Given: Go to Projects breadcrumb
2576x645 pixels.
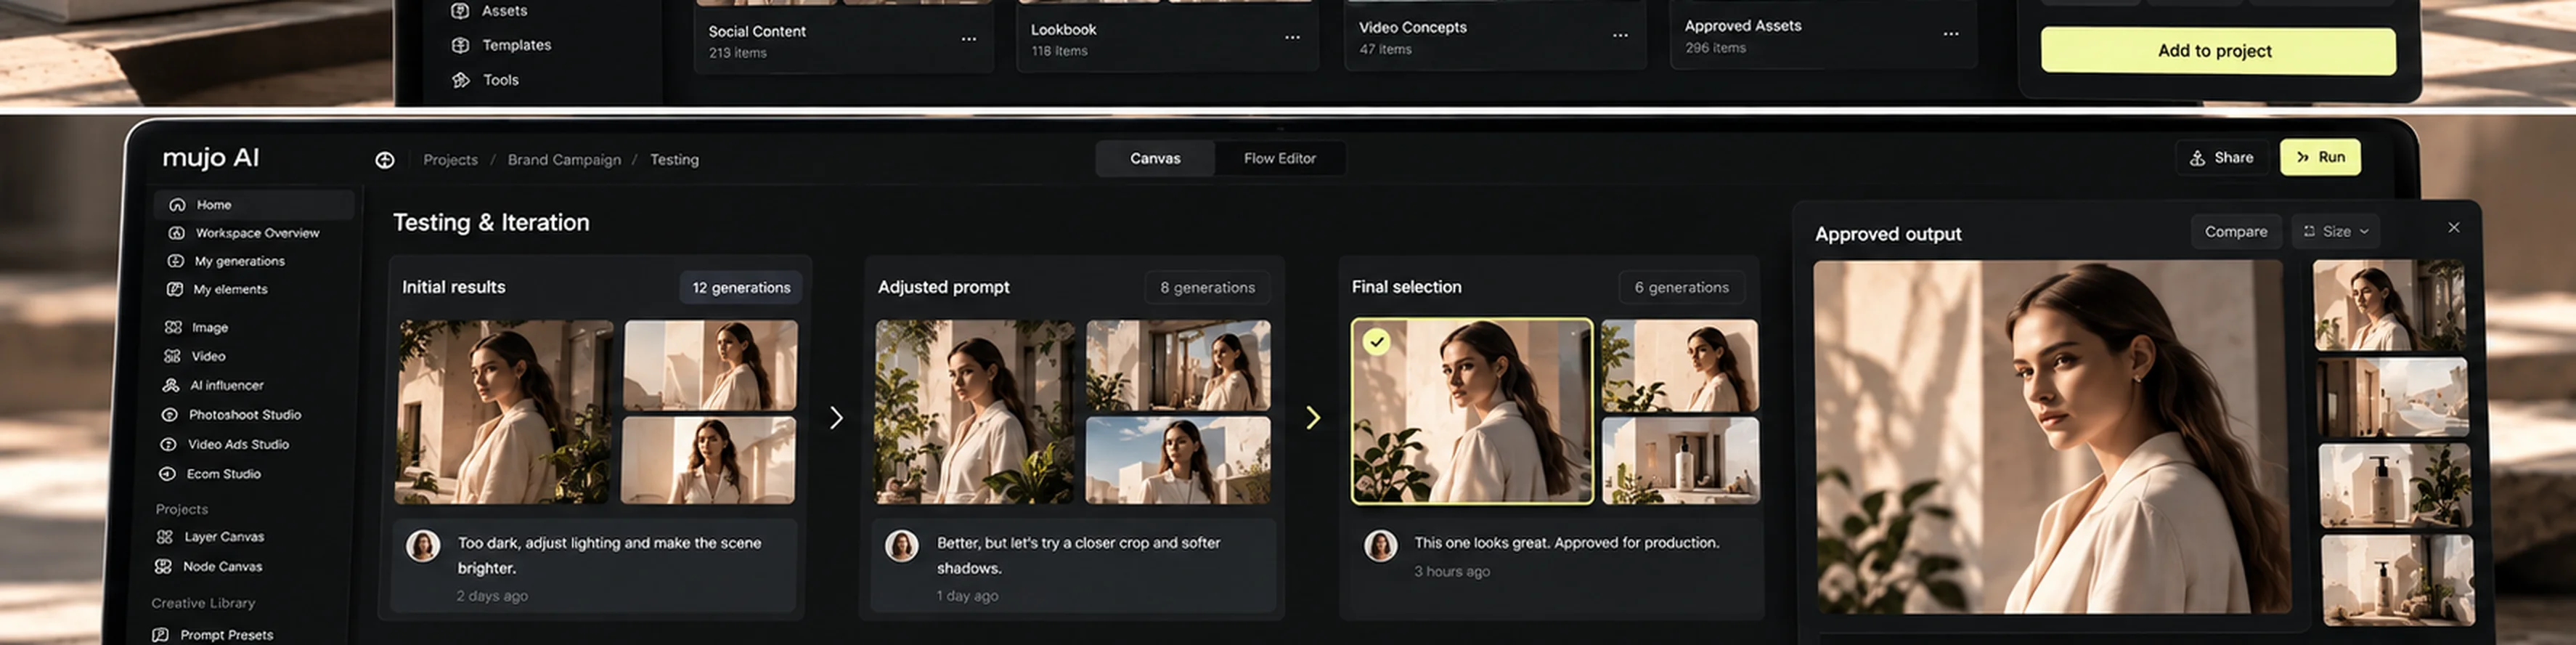Looking at the screenshot, I should pos(450,160).
